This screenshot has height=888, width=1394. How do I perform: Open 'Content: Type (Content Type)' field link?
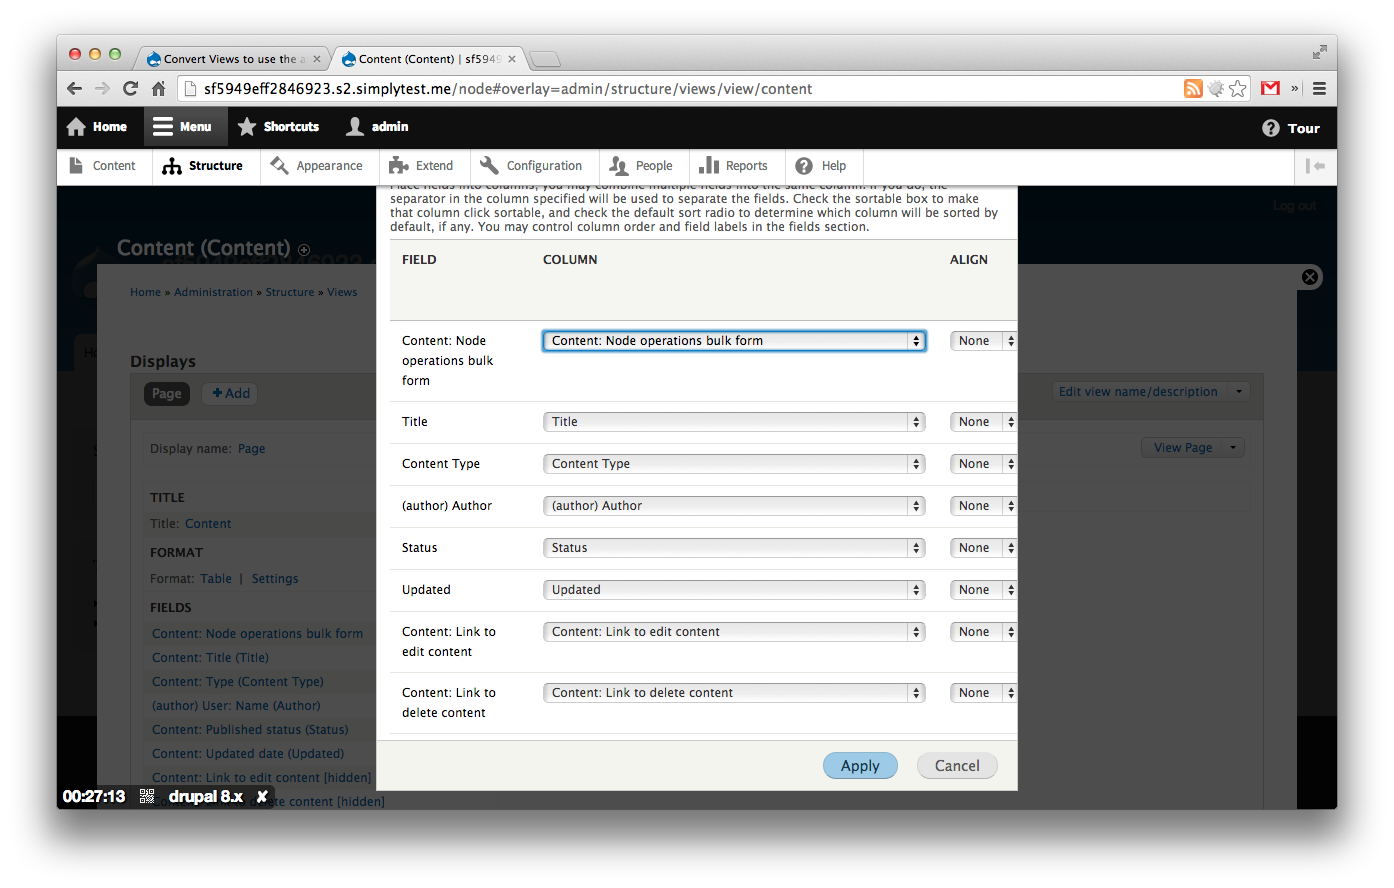[x=238, y=682]
